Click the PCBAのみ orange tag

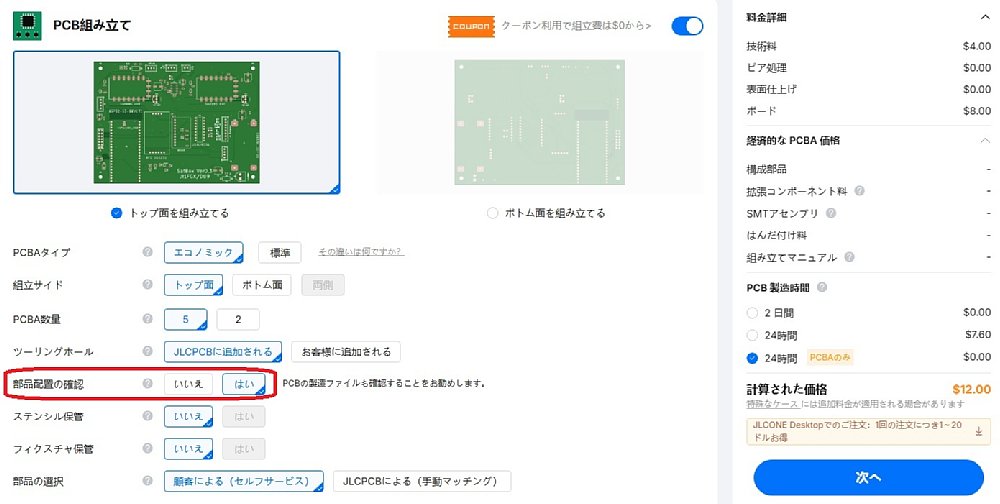(x=830, y=358)
